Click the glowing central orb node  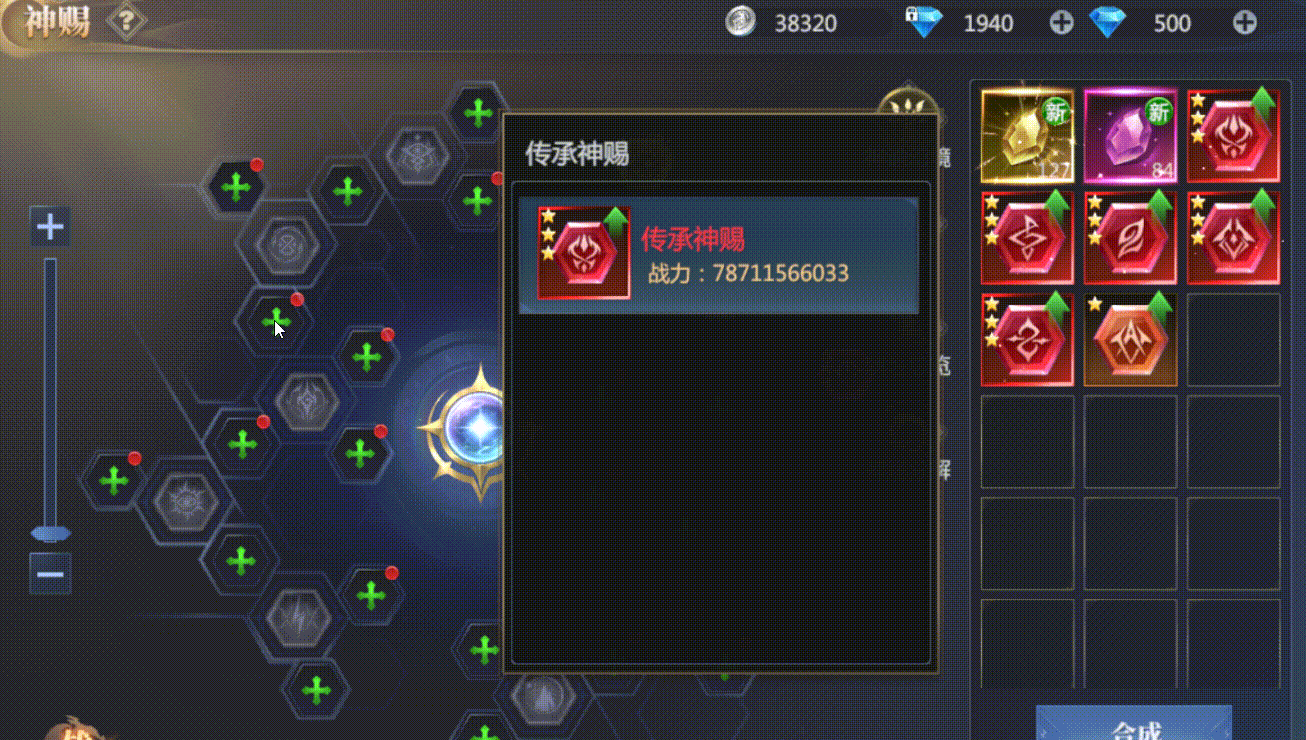(x=478, y=427)
